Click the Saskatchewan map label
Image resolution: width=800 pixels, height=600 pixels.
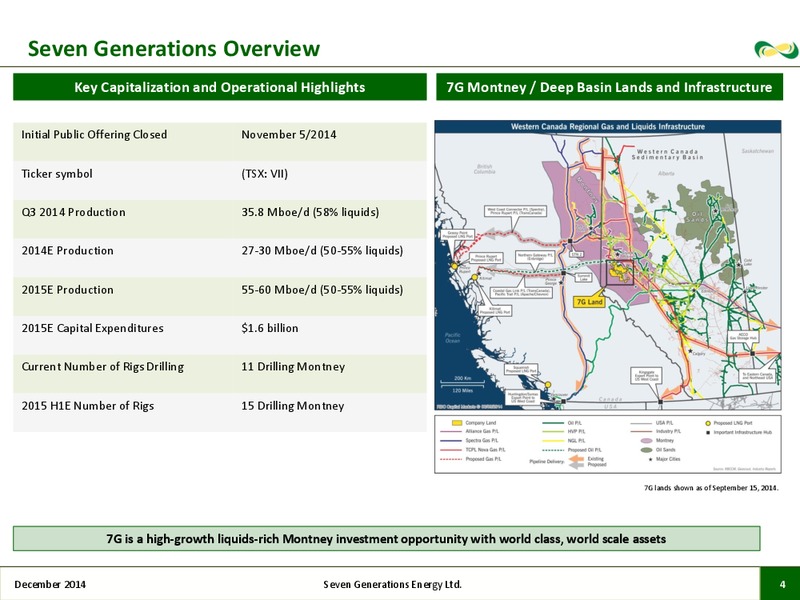(x=758, y=151)
